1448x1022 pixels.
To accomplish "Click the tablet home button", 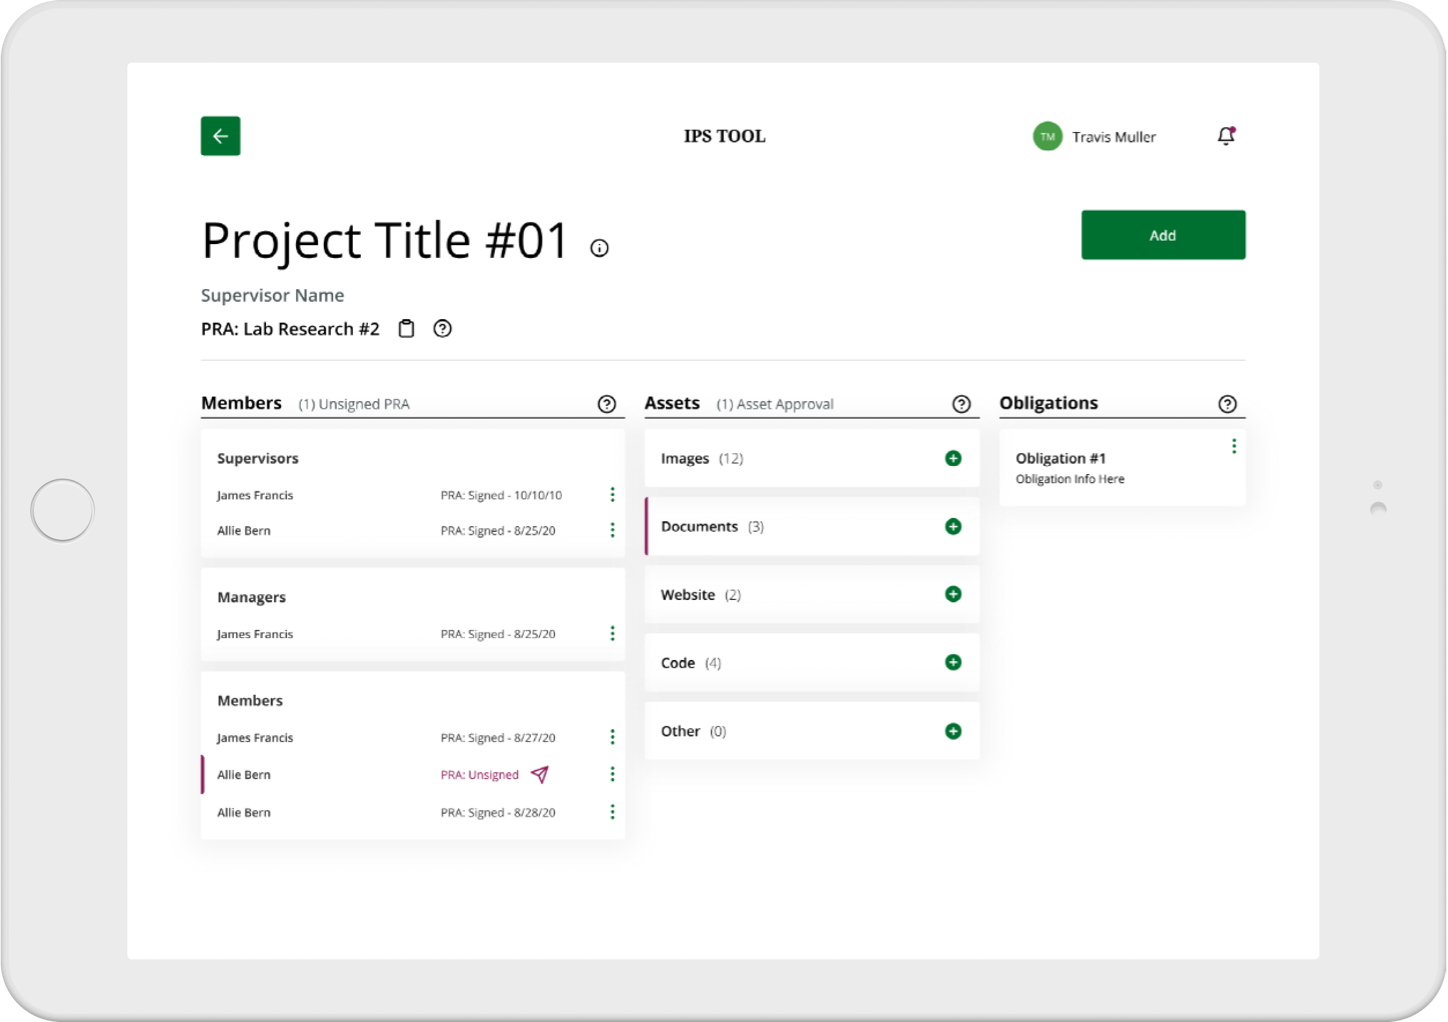I will [62, 510].
